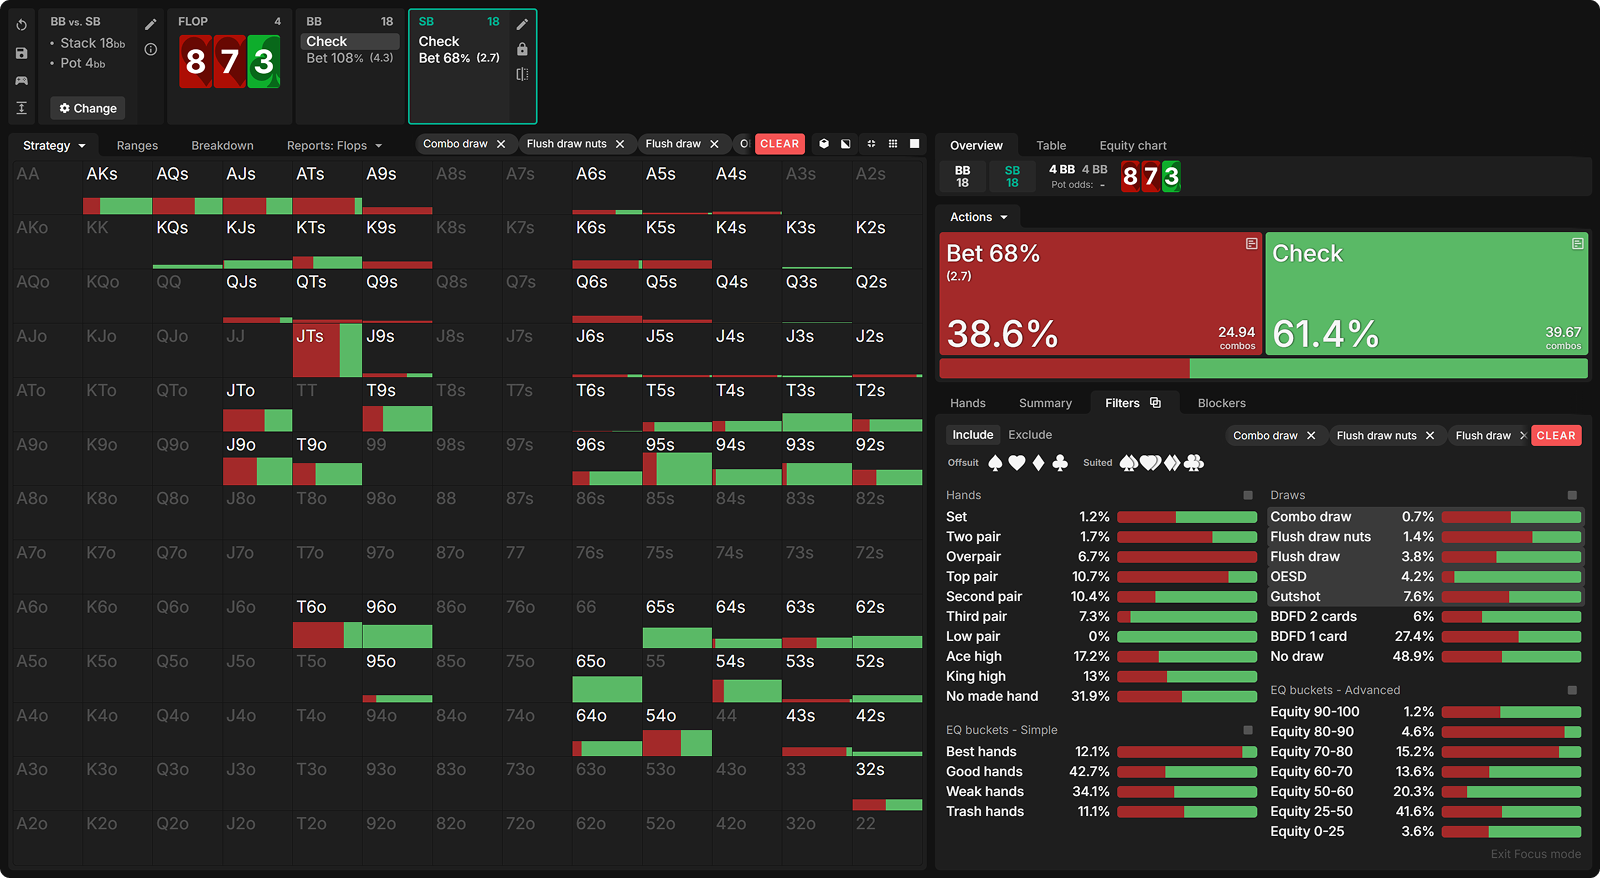This screenshot has height=878, width=1600.
Task: Click the offsuit spade suit filter
Action: [995, 463]
